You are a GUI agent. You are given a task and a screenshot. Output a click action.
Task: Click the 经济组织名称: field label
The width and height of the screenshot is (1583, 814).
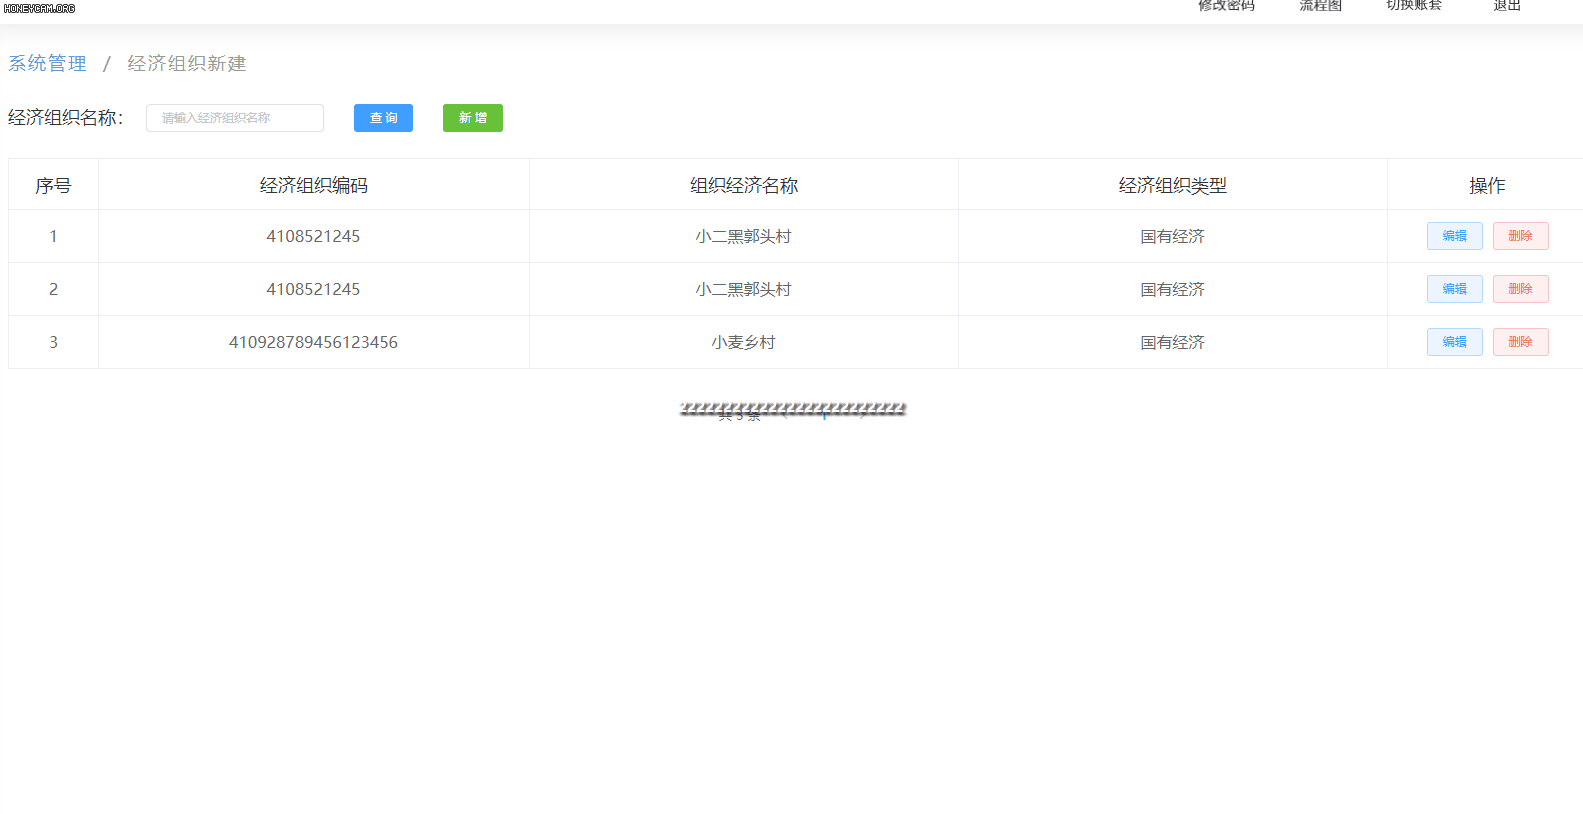66,118
